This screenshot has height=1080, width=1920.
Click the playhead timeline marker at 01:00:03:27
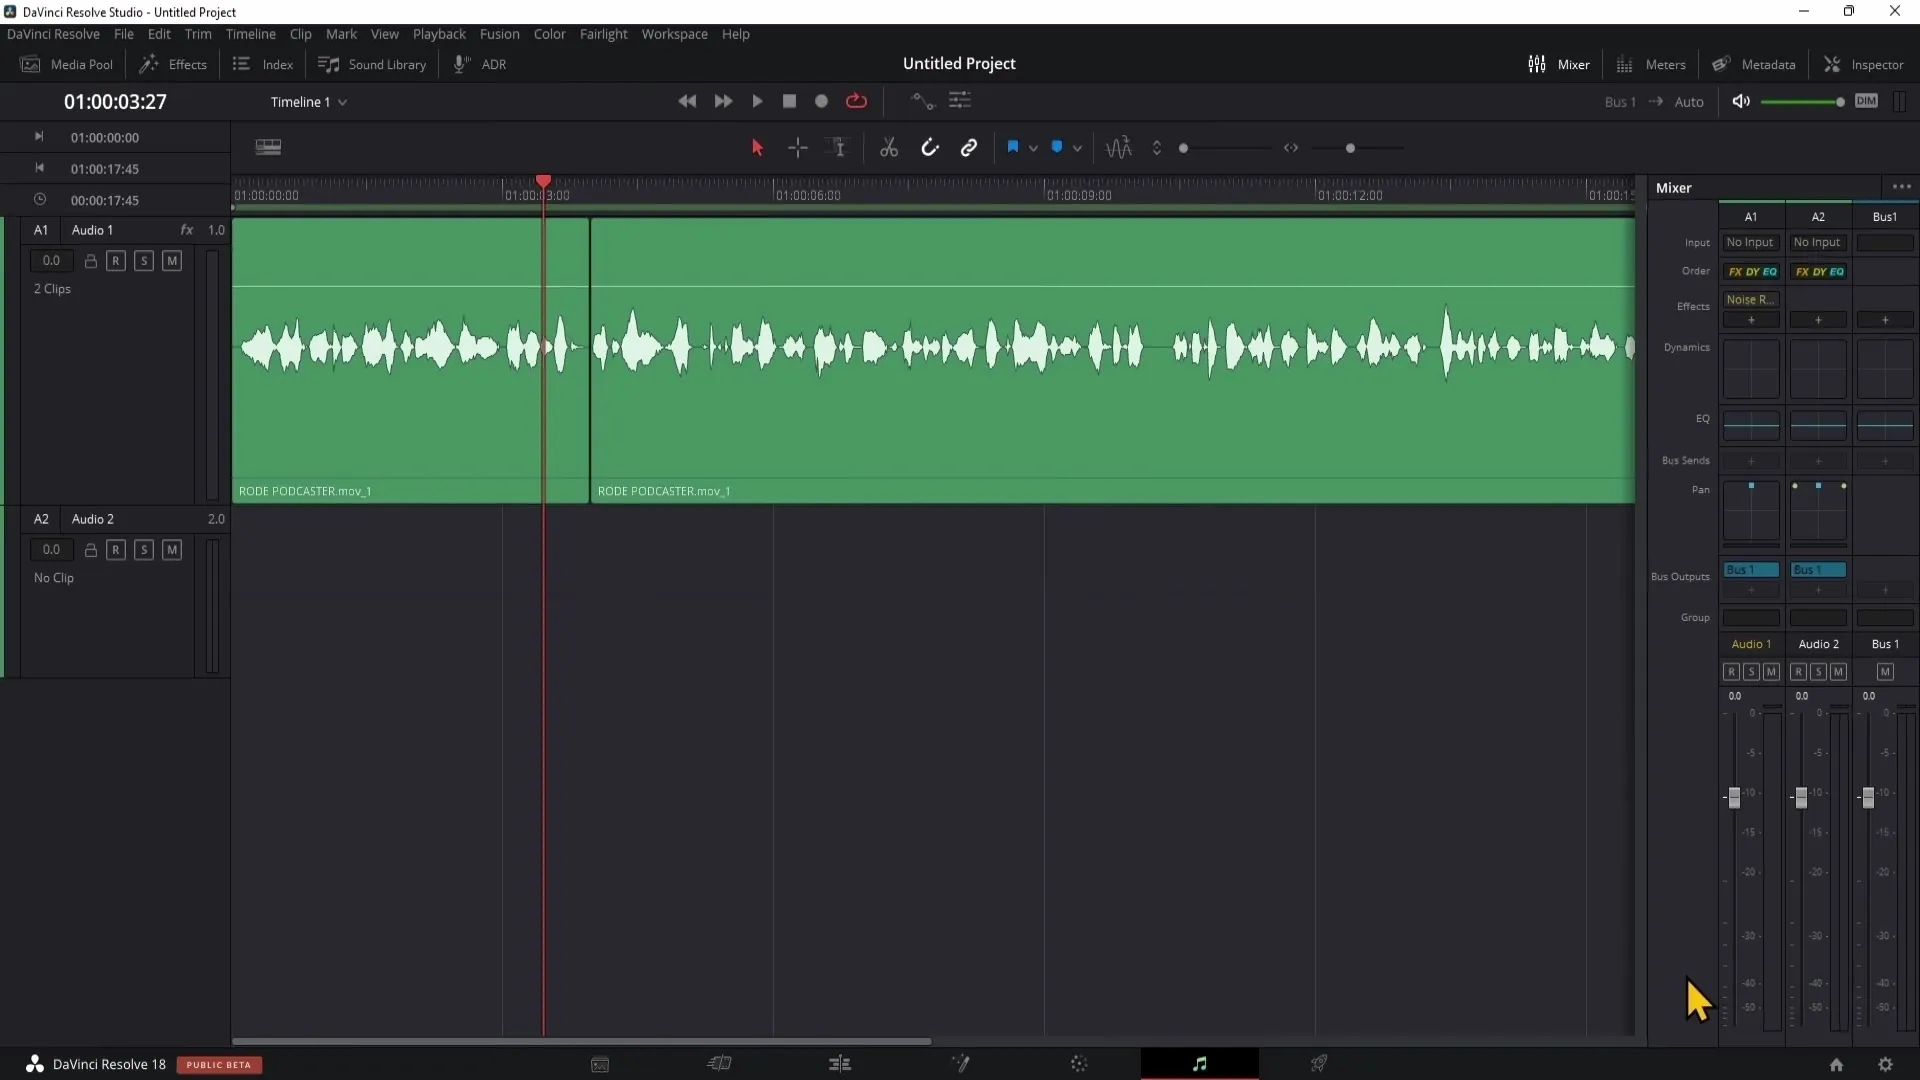[x=543, y=181]
